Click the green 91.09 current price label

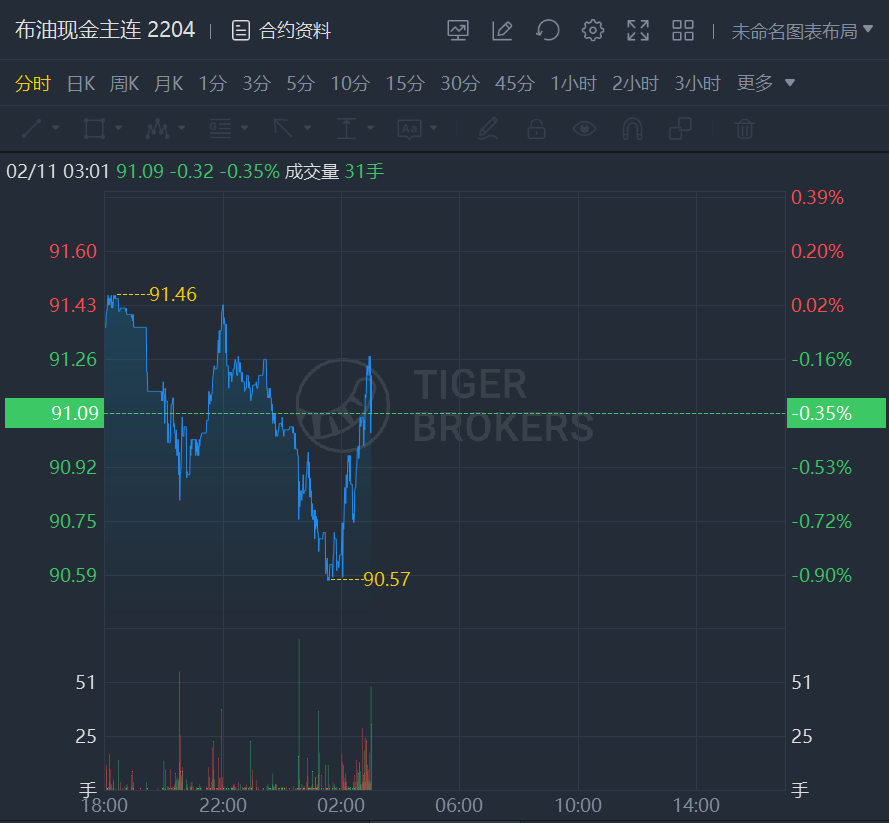(x=54, y=413)
